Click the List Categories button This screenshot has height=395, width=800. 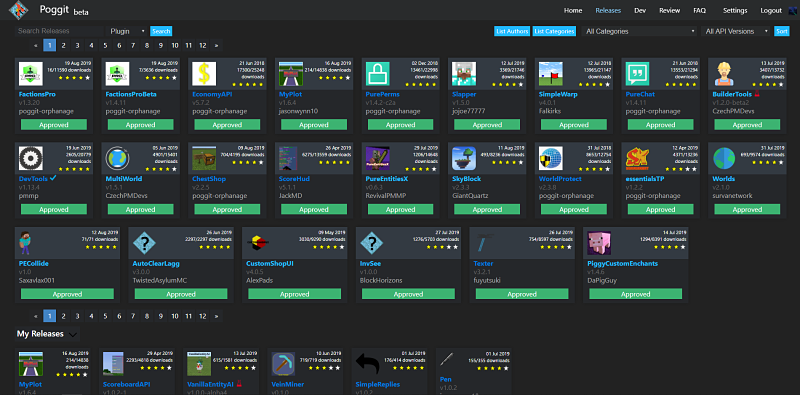pyautogui.click(x=555, y=31)
